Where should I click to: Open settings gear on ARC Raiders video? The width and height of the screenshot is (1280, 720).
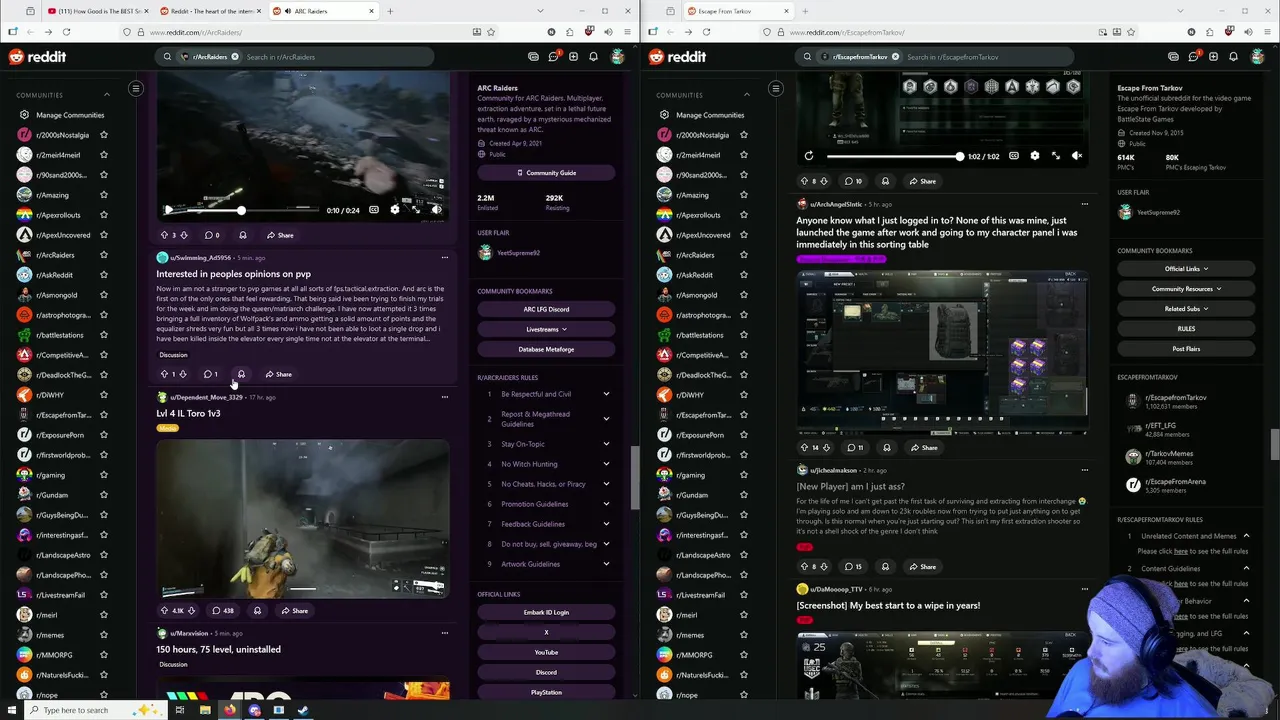coord(394,210)
